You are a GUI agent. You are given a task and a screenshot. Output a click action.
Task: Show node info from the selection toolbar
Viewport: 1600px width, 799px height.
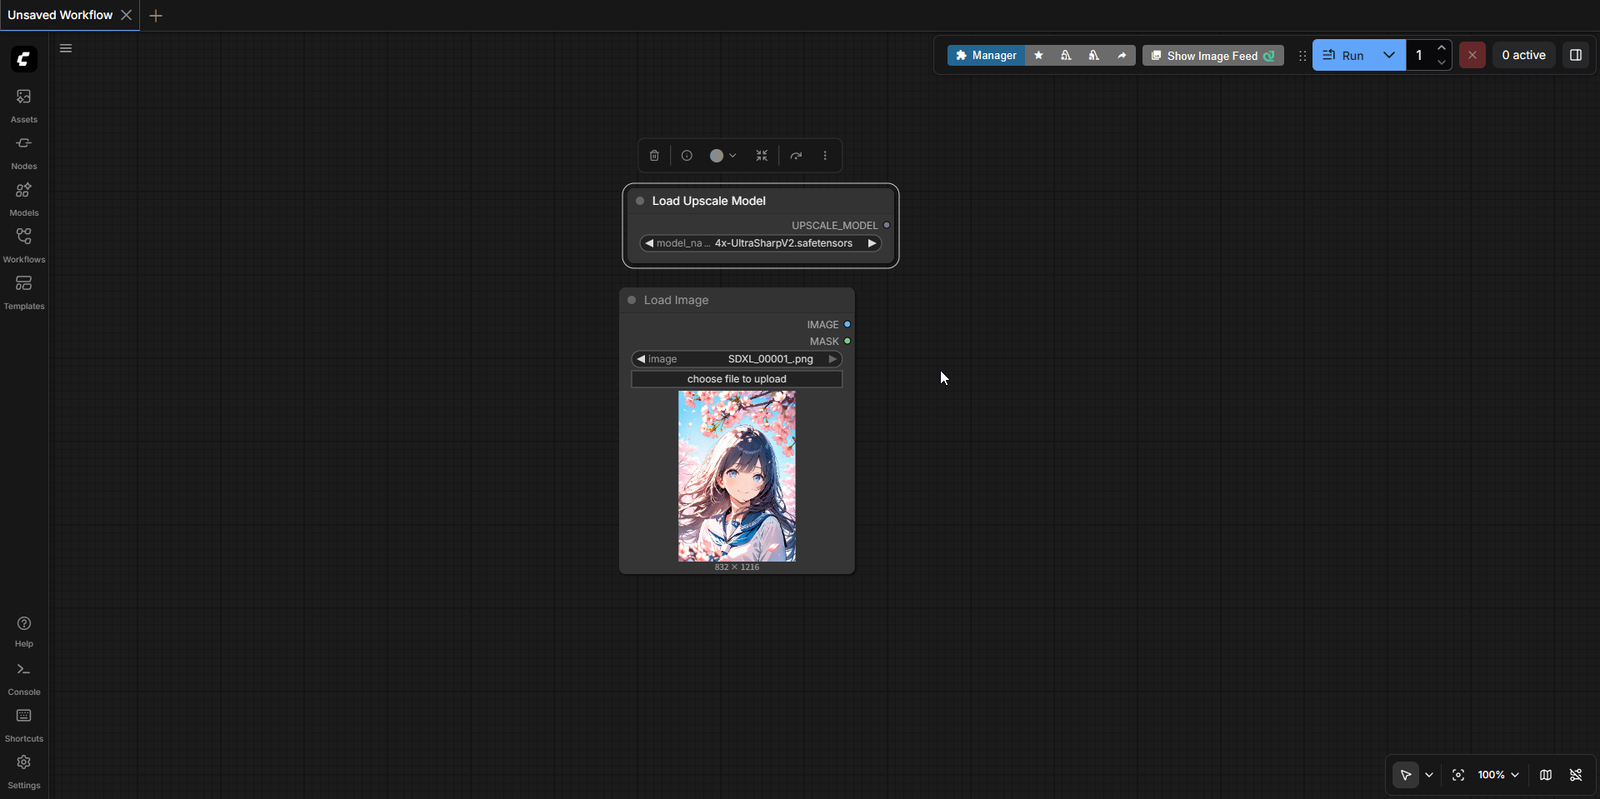(x=687, y=156)
